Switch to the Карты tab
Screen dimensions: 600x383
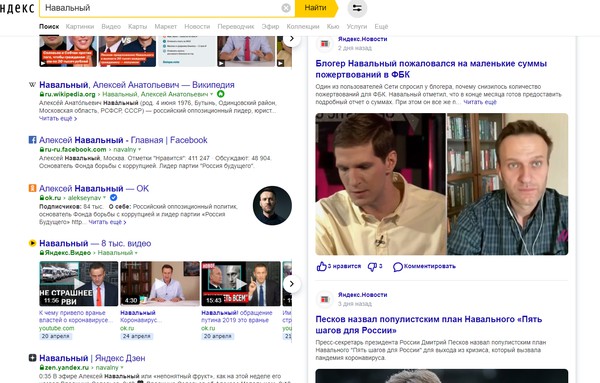pos(137,26)
